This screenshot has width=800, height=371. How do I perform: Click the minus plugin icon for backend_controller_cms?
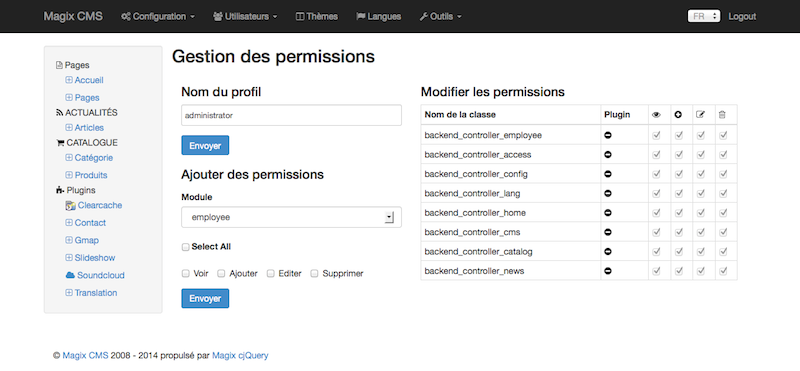click(x=608, y=232)
